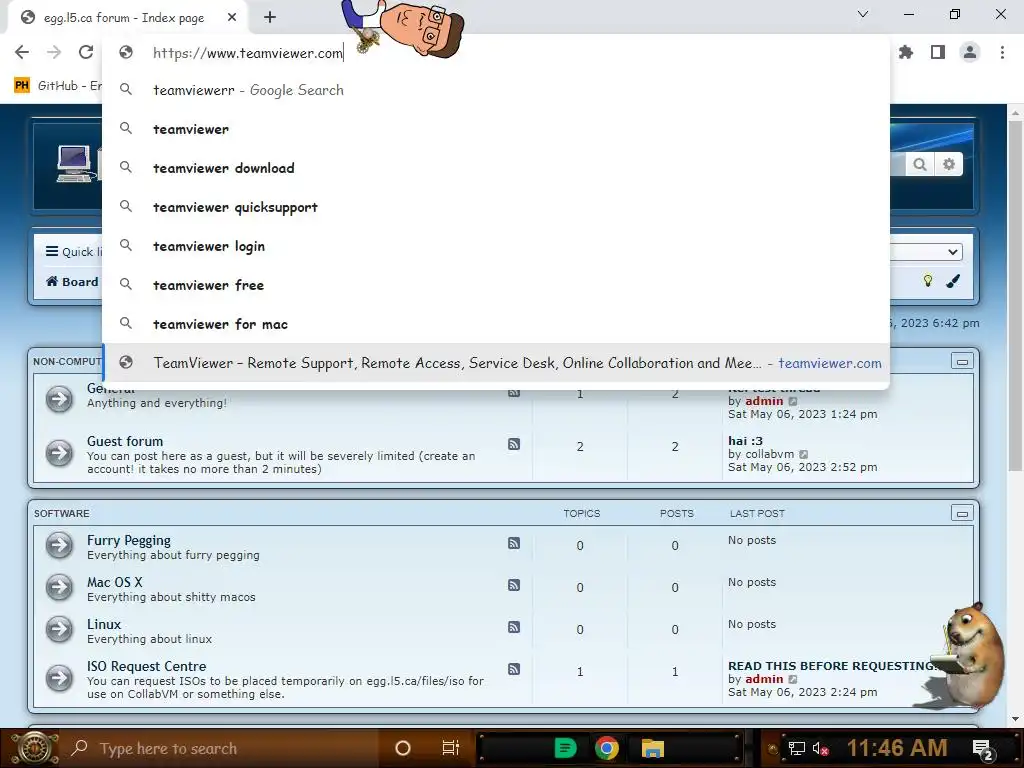The image size is (1024, 768).
Task: Select the teamviewer download suggestion
Action: click(496, 168)
